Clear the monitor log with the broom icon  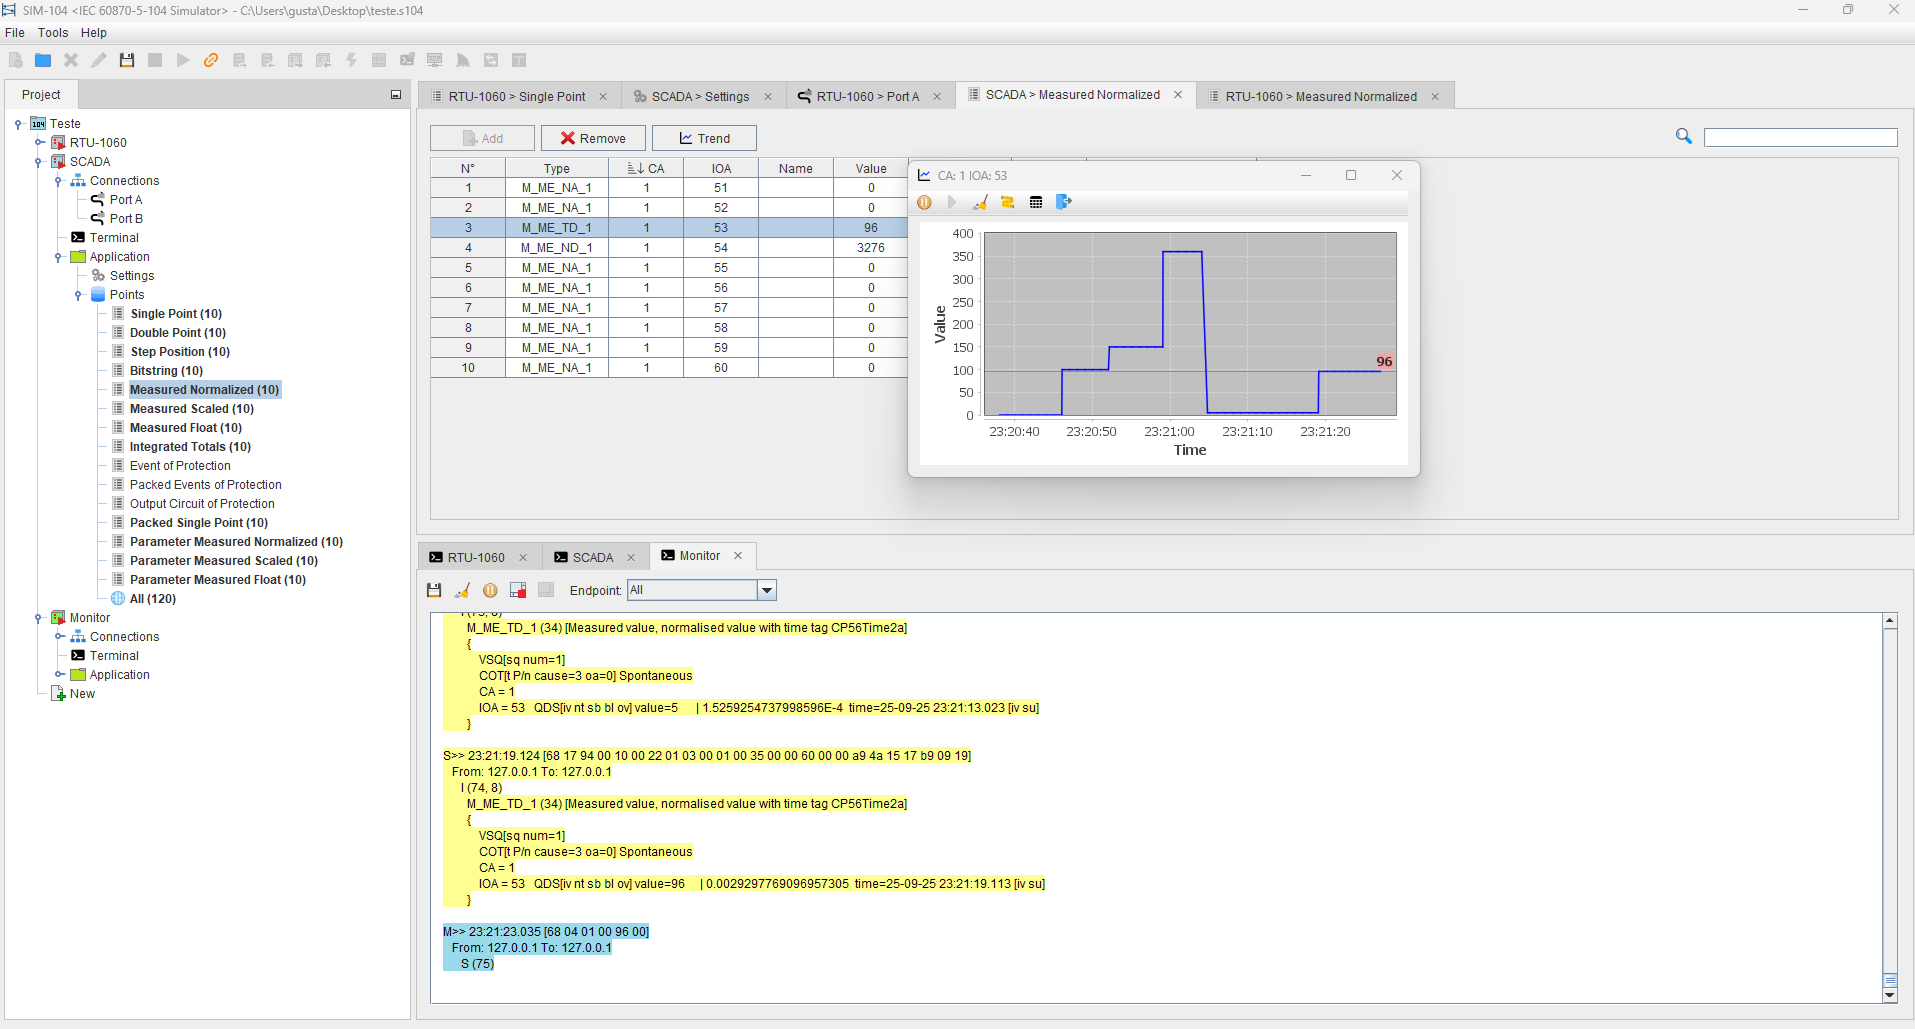point(462,591)
